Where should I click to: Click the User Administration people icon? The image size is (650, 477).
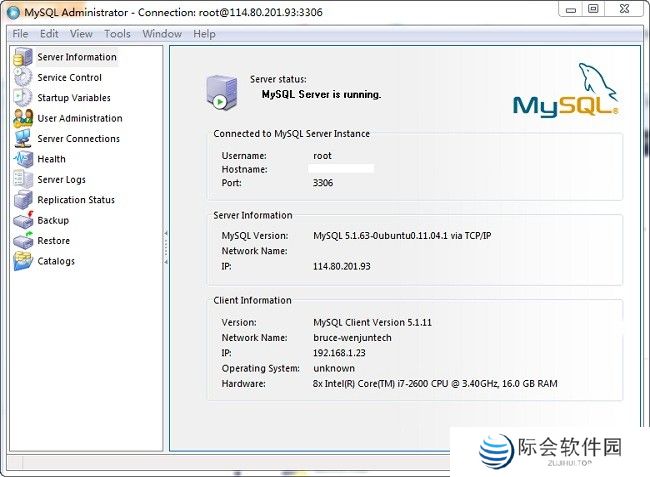click(x=23, y=118)
